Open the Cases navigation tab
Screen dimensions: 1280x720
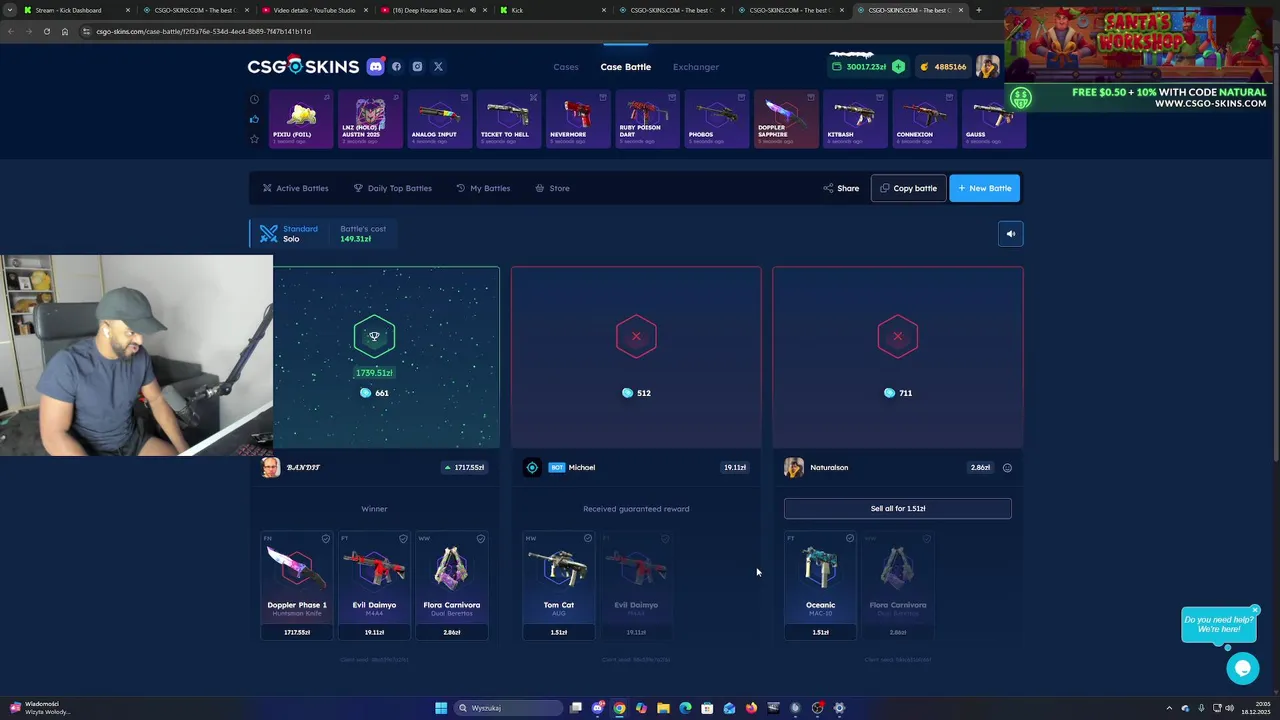pos(566,67)
